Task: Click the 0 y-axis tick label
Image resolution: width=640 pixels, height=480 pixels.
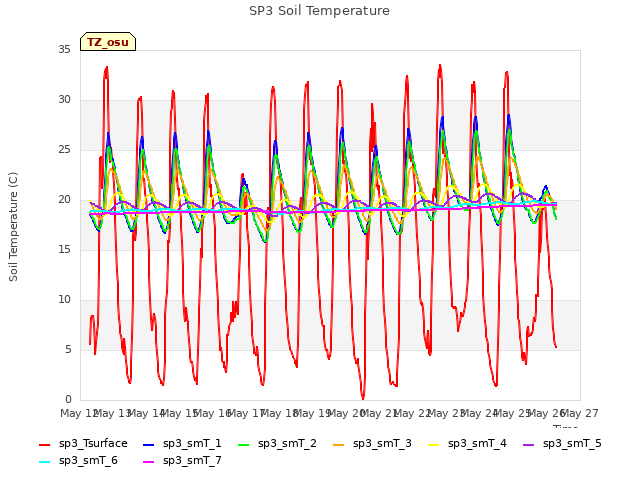Action: click(x=68, y=399)
